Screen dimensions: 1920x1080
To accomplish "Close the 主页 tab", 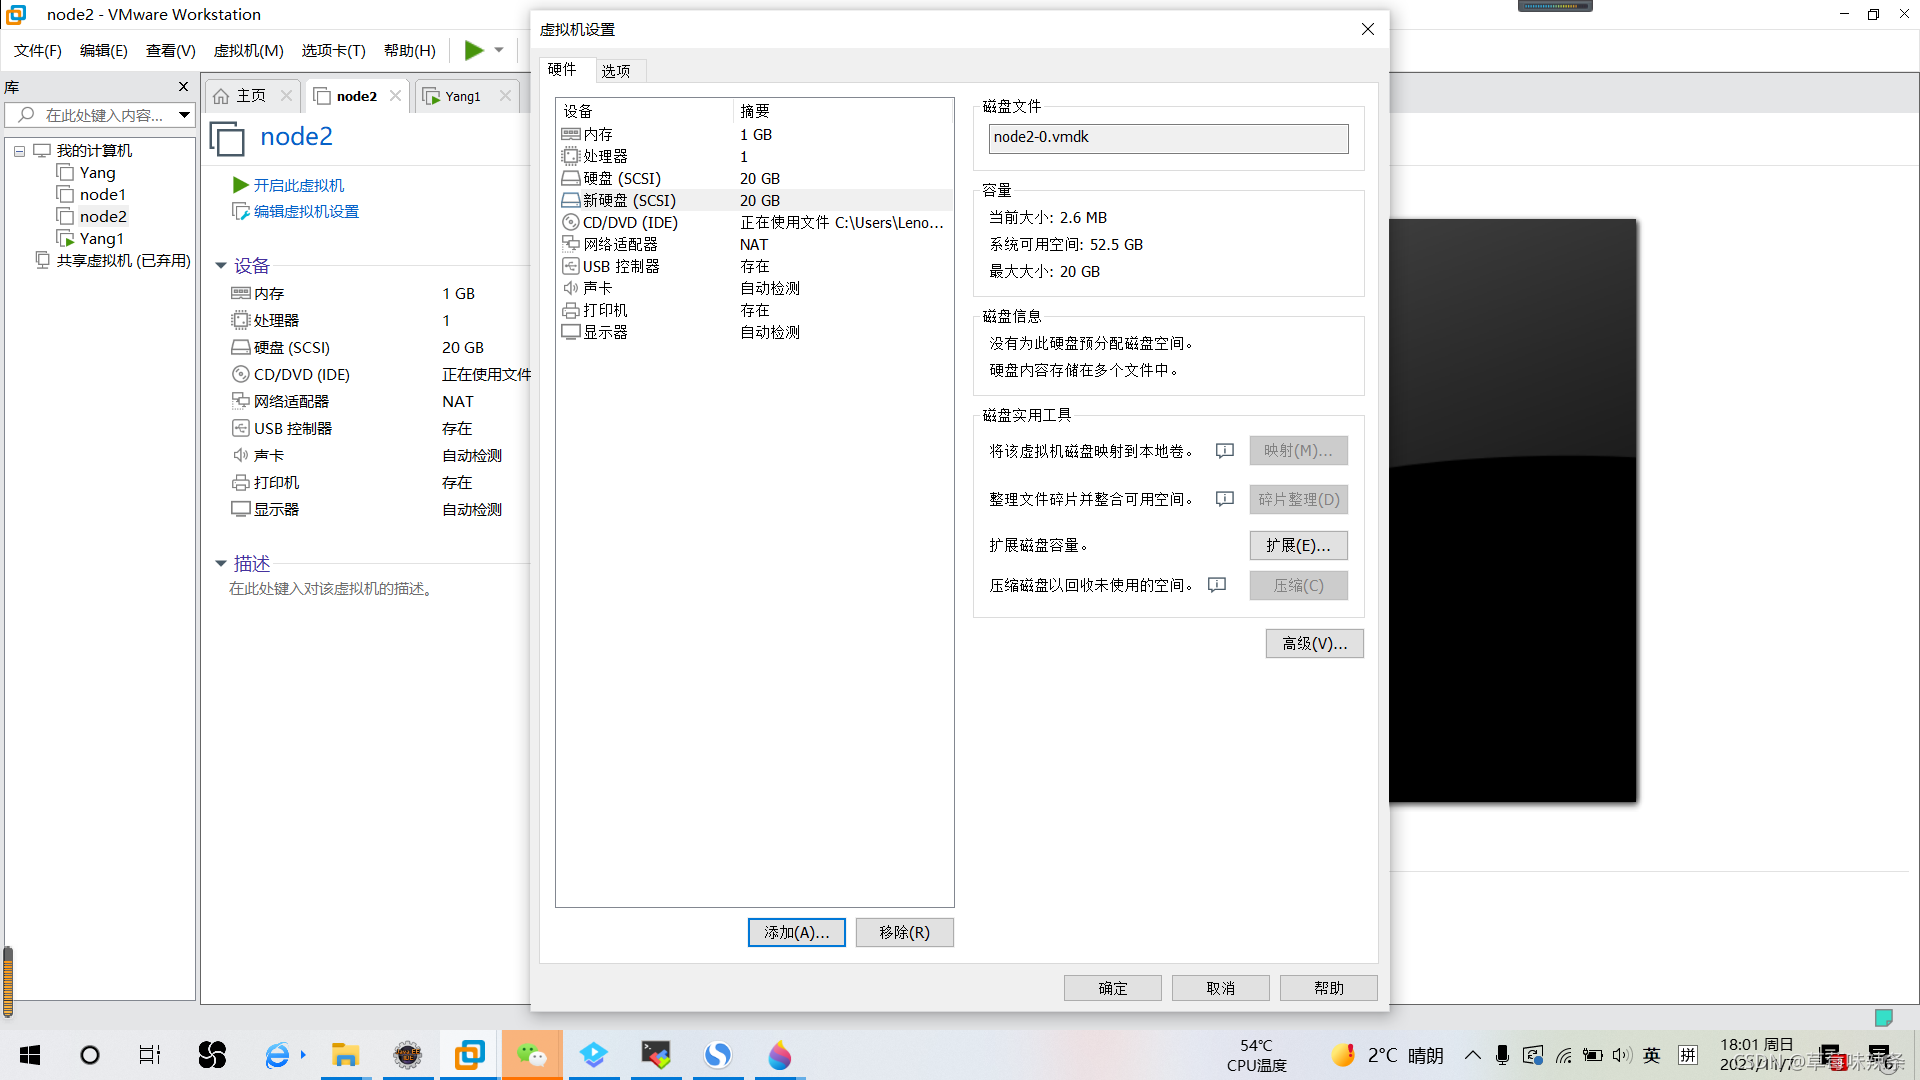I will point(286,96).
